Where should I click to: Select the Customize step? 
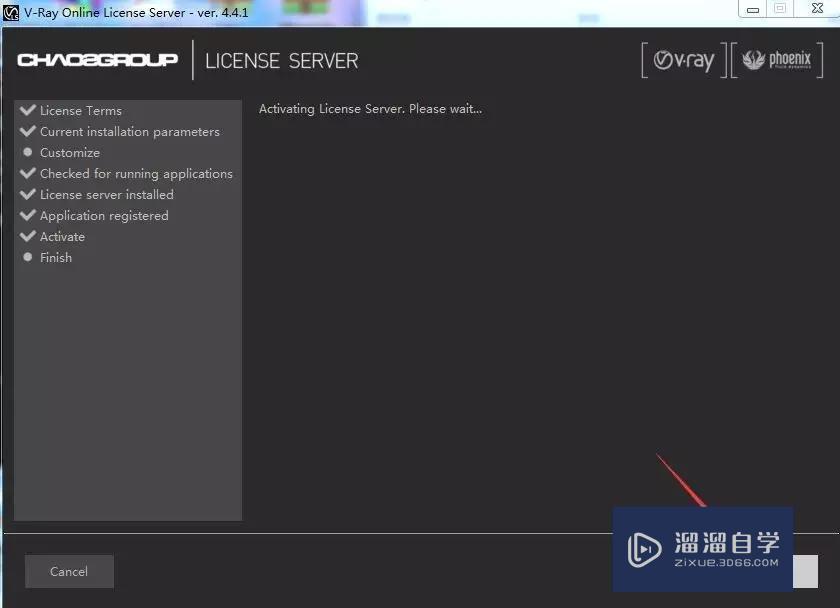click(70, 153)
